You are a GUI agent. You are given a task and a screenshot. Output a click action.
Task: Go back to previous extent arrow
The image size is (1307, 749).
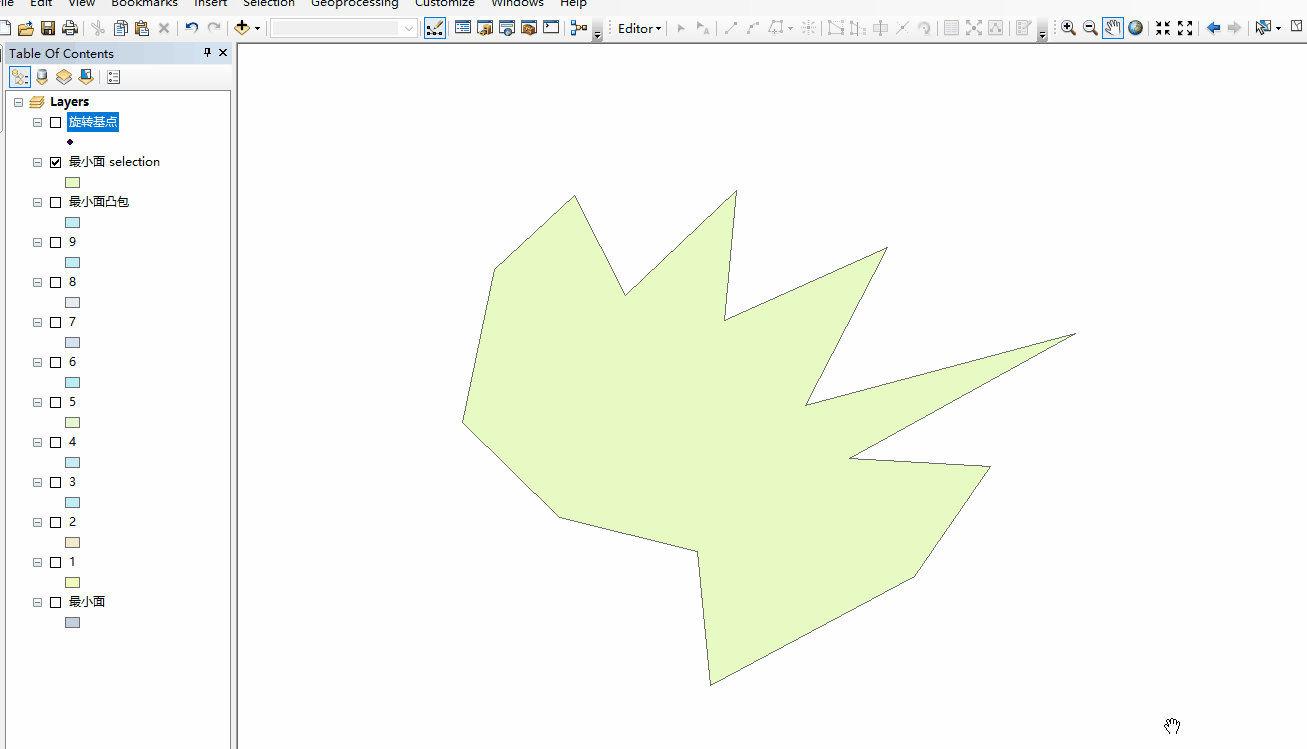(1214, 28)
